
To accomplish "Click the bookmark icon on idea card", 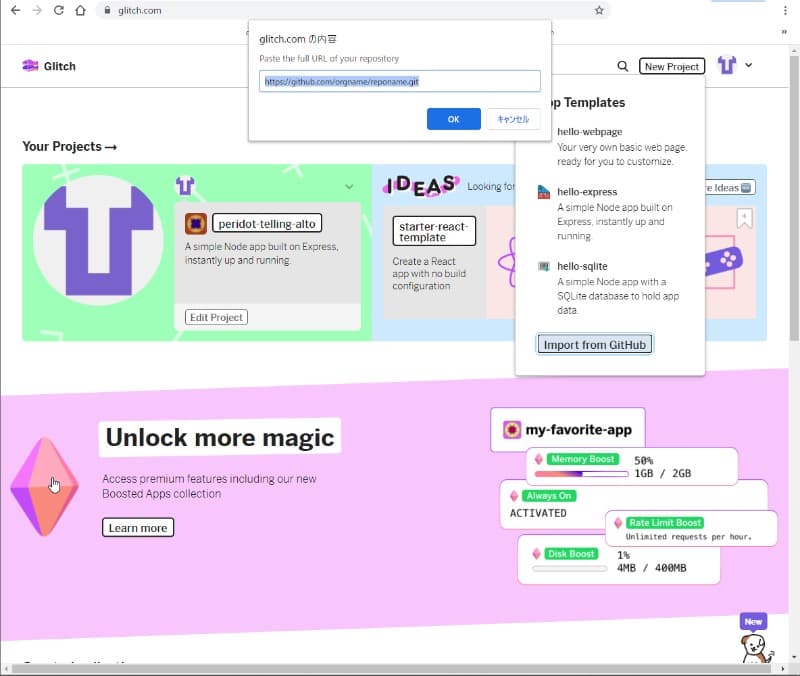I will (744, 218).
